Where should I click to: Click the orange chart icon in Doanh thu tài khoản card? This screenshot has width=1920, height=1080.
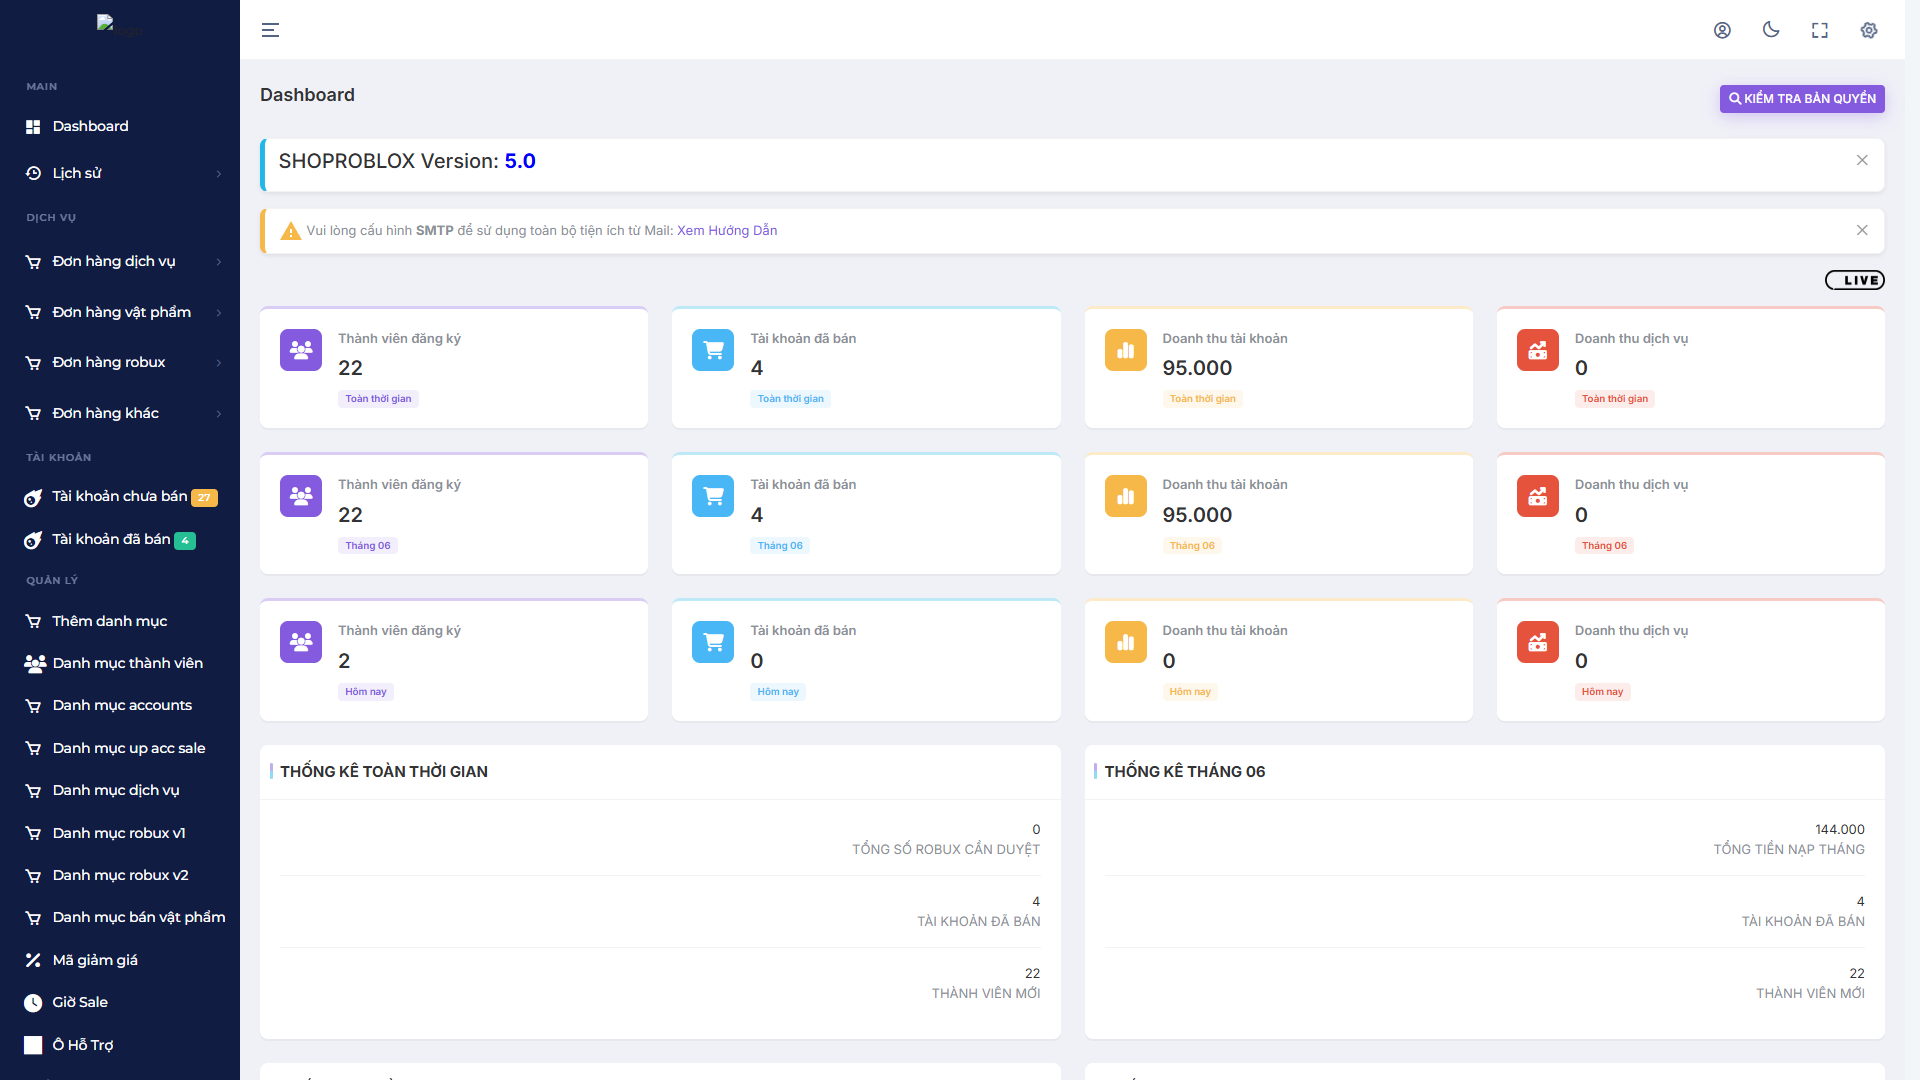coord(1125,350)
